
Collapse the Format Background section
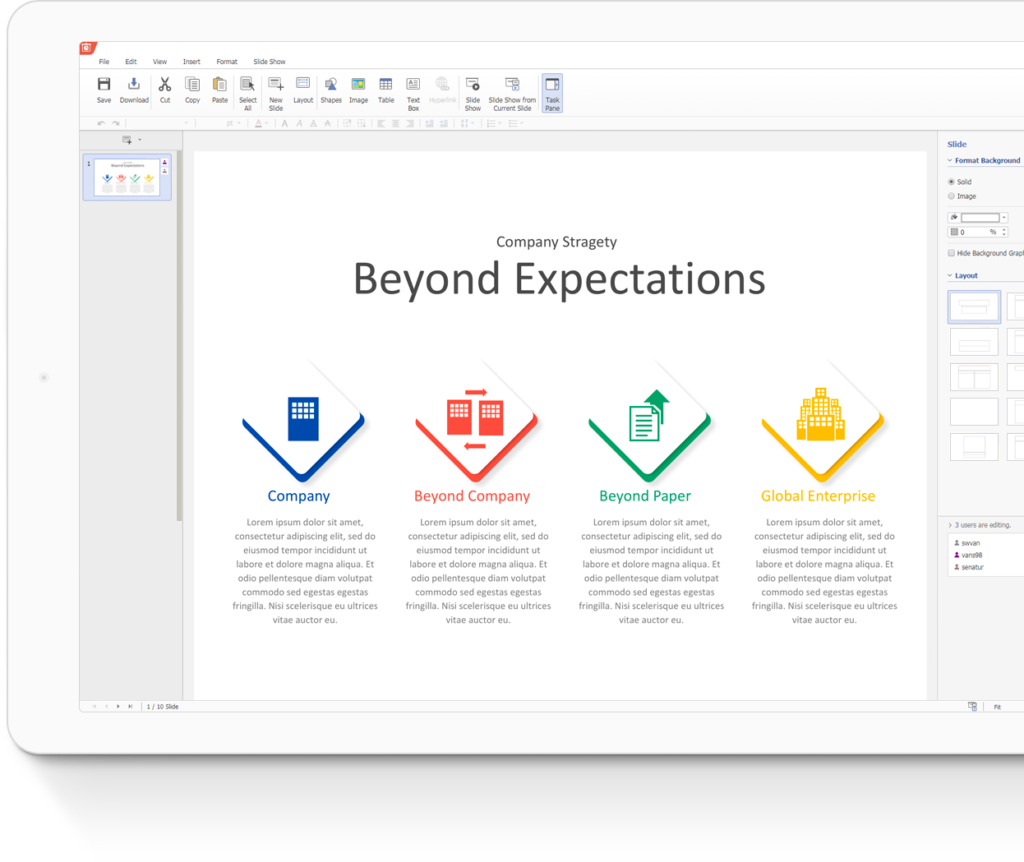950,161
